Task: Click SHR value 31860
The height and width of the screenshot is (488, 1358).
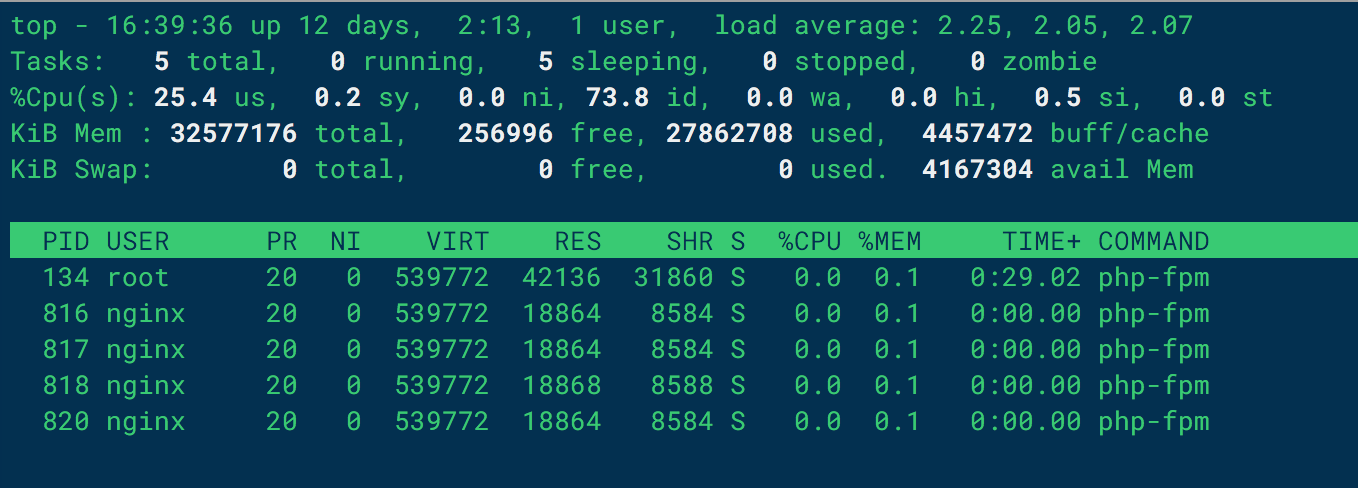Action: [674, 277]
